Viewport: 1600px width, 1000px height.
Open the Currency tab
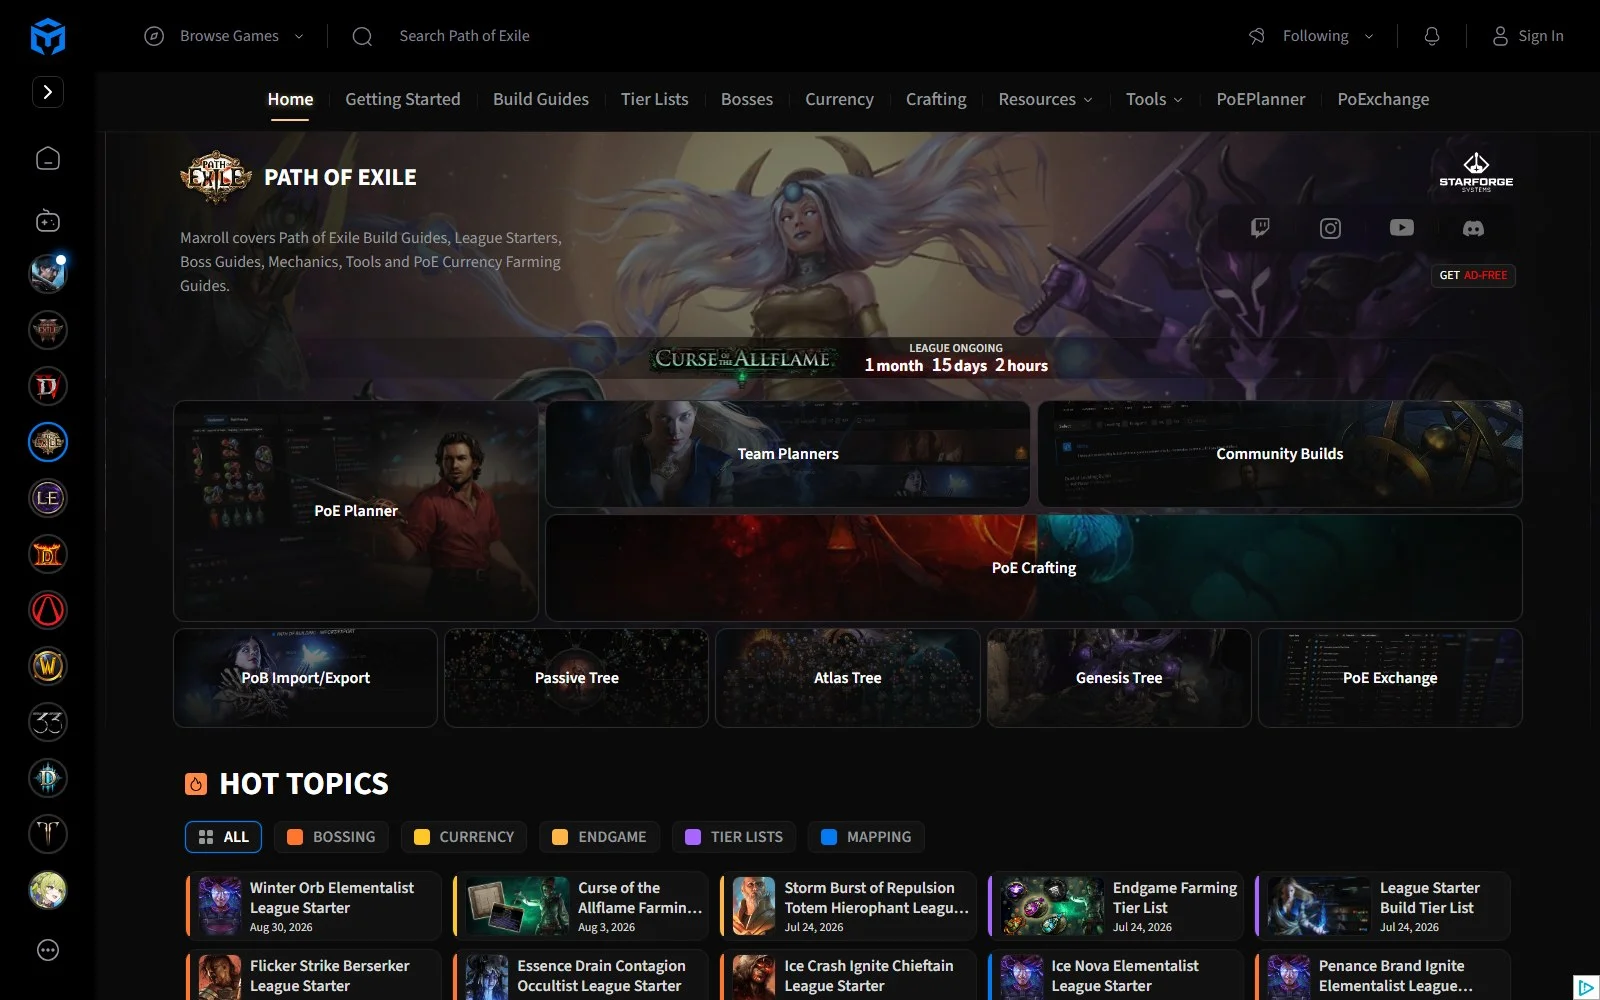click(x=839, y=99)
